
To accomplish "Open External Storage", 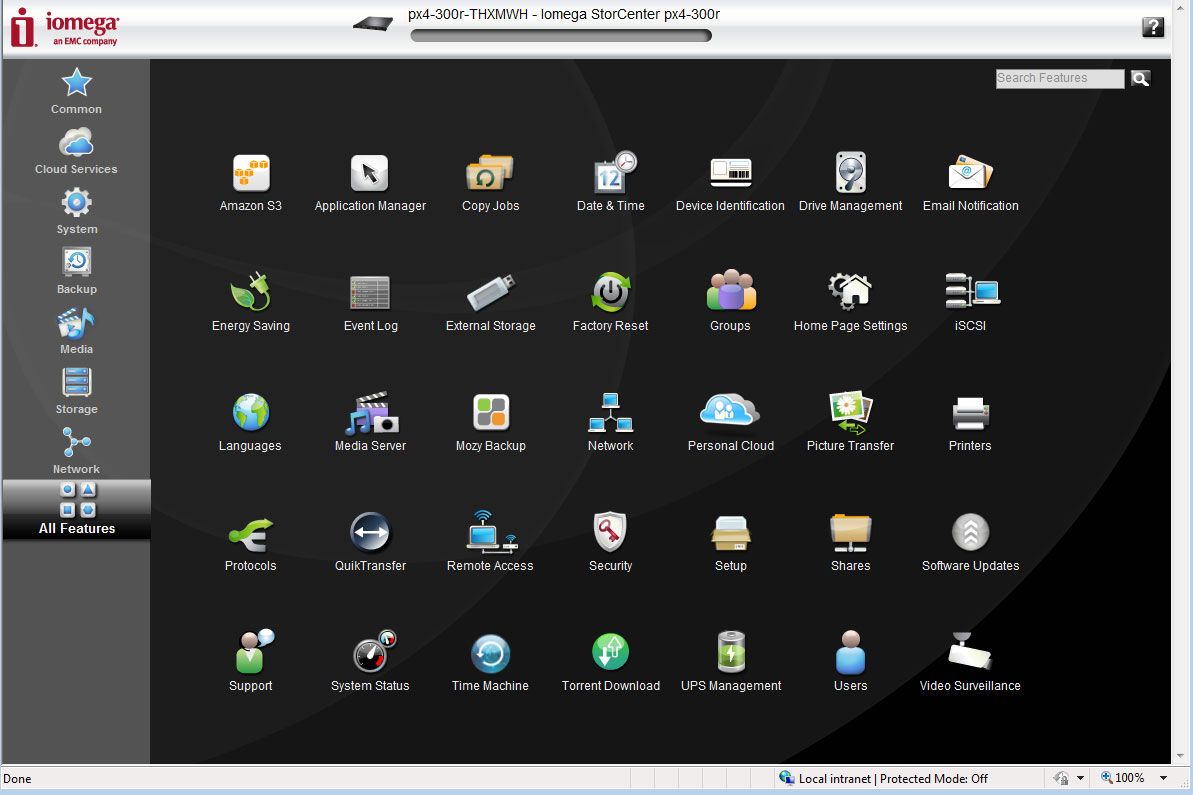I will click(490, 303).
